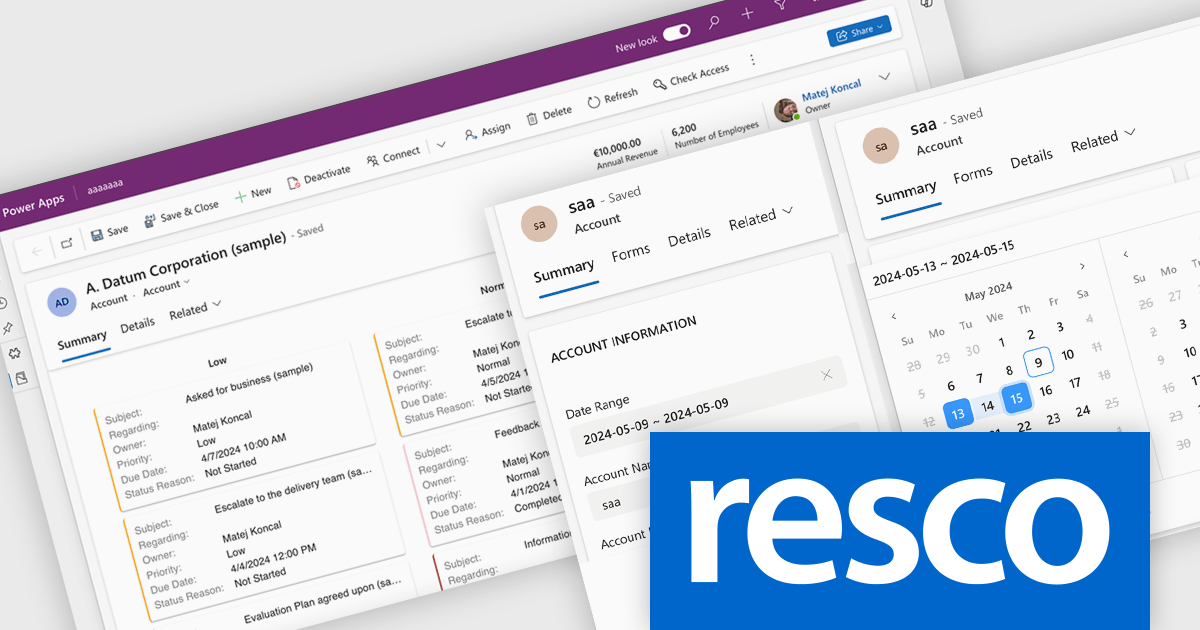Pick day 24 in the May 2024 calendar
The image size is (1200, 630).
click(x=1082, y=410)
